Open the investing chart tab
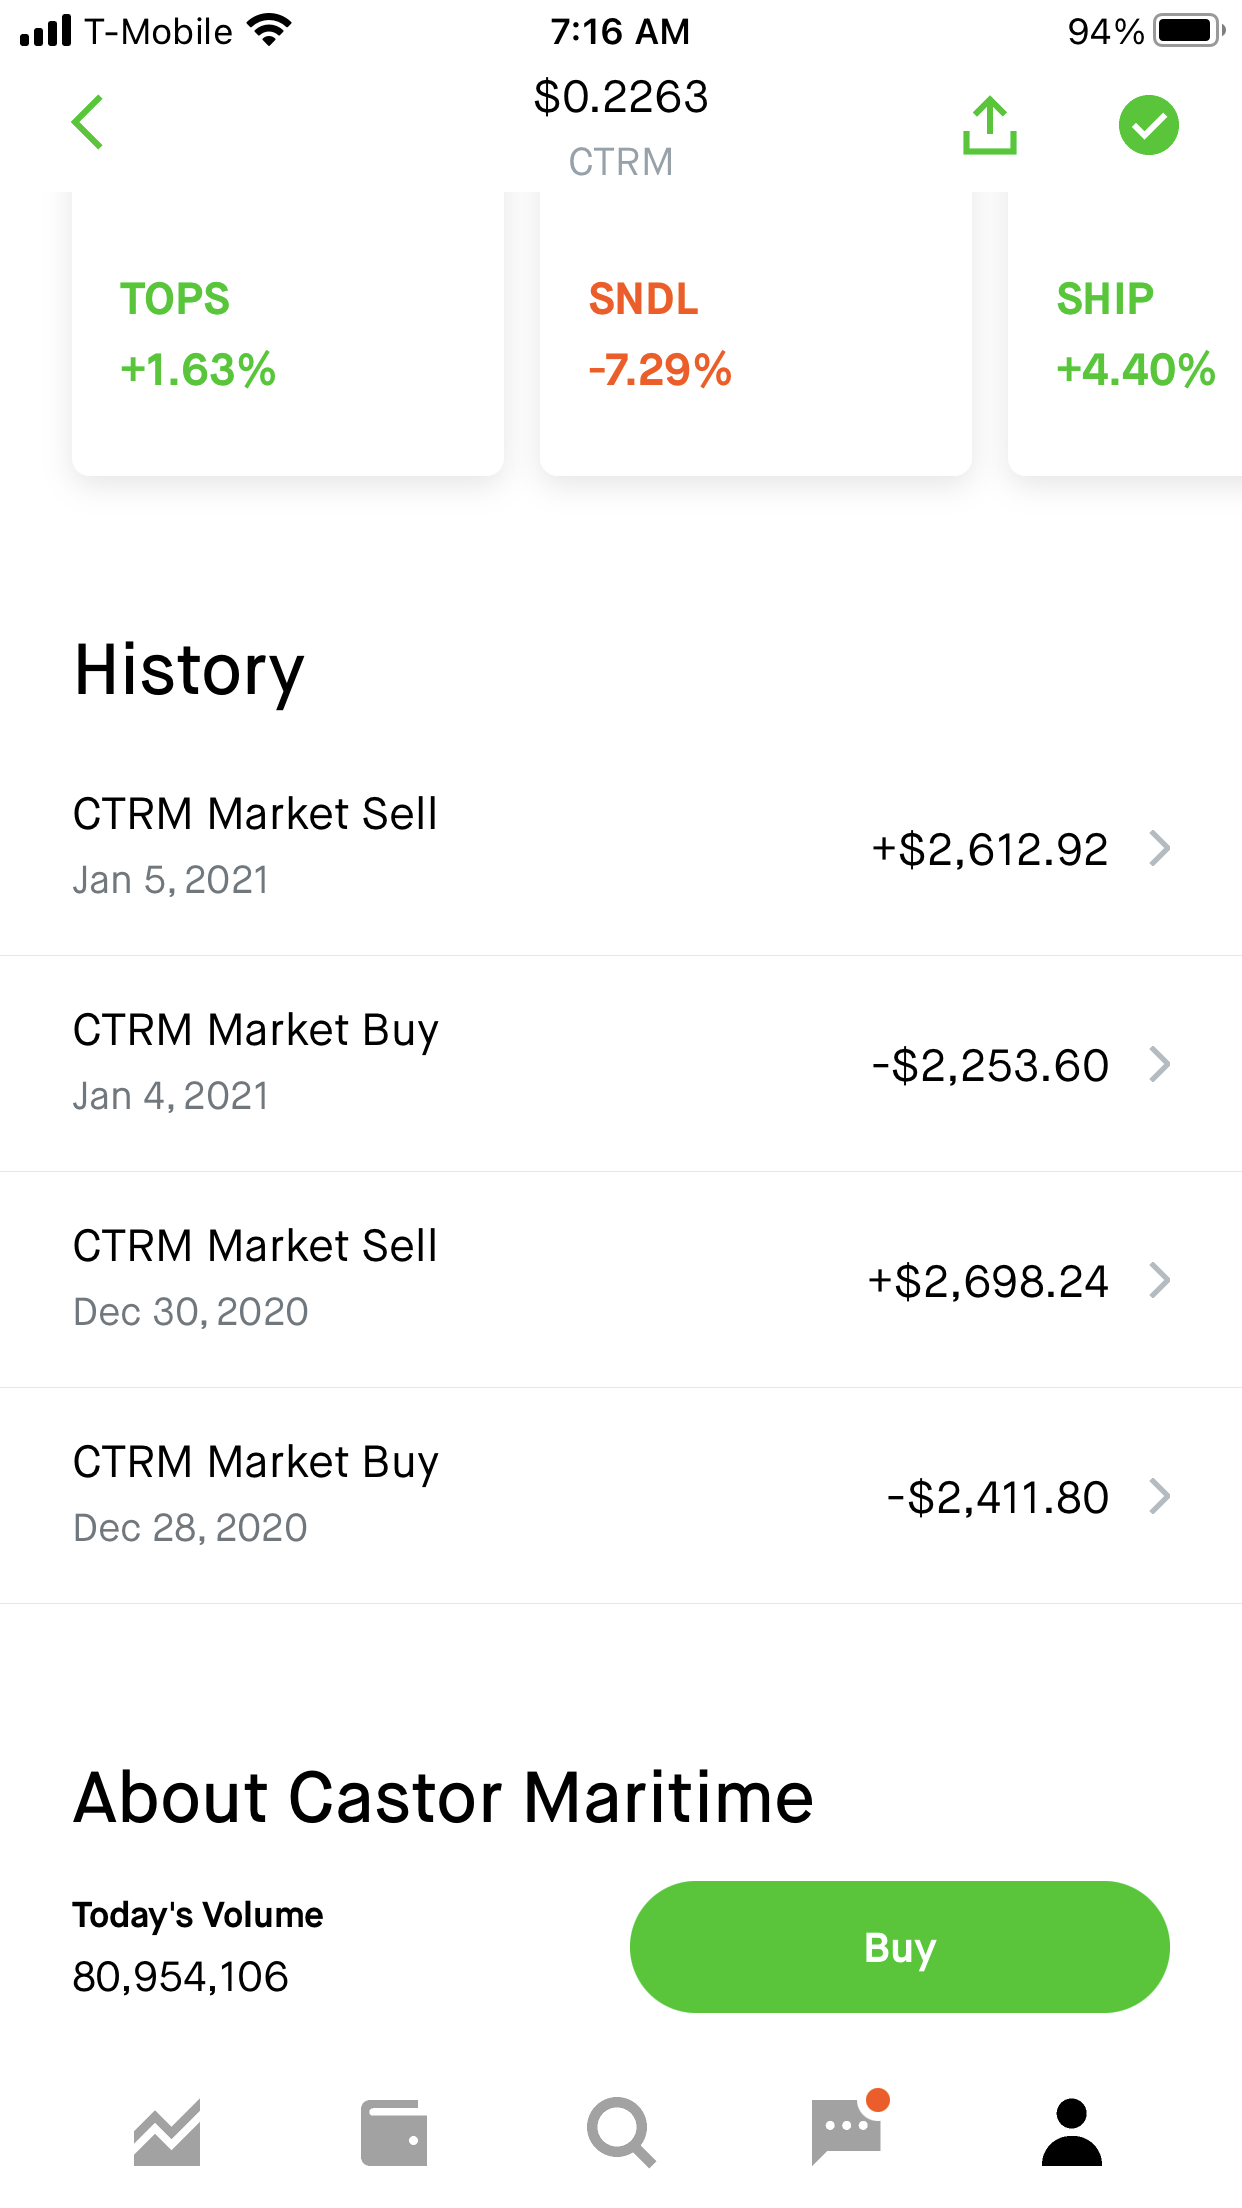1242x2208 pixels. tap(167, 2132)
